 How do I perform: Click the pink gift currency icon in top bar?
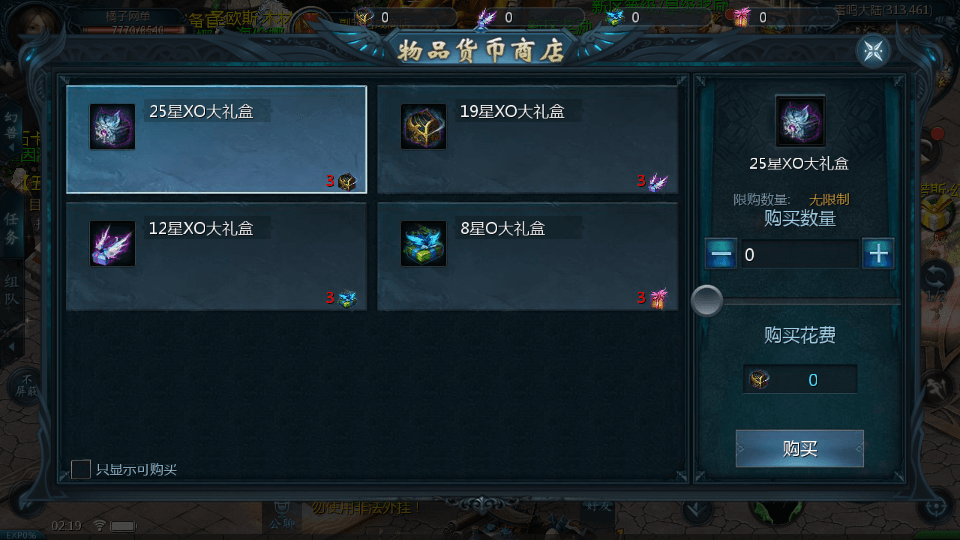pyautogui.click(x=741, y=17)
